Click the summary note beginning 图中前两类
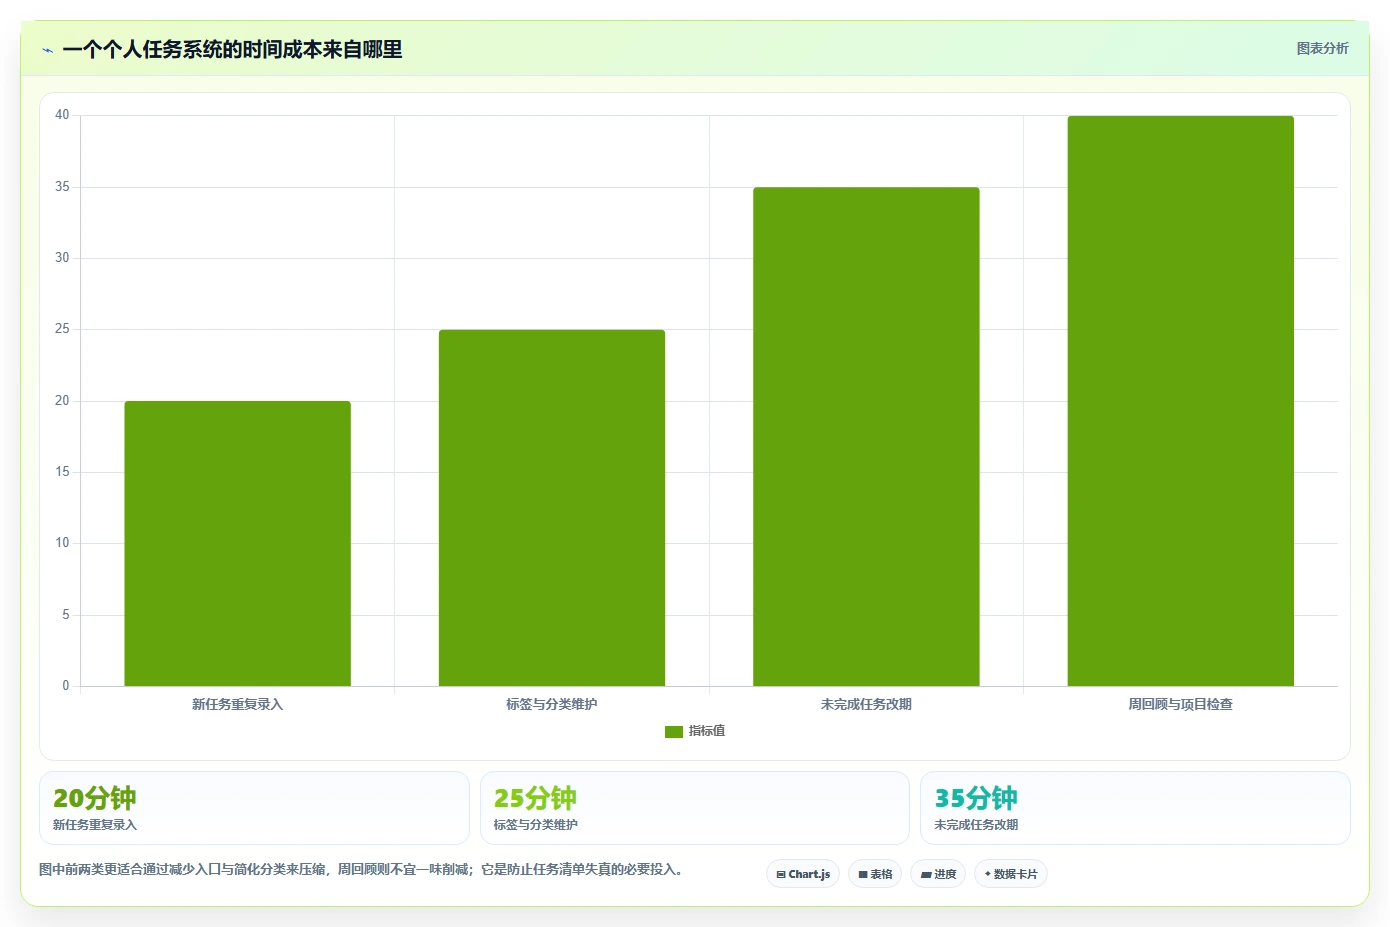 point(361,870)
